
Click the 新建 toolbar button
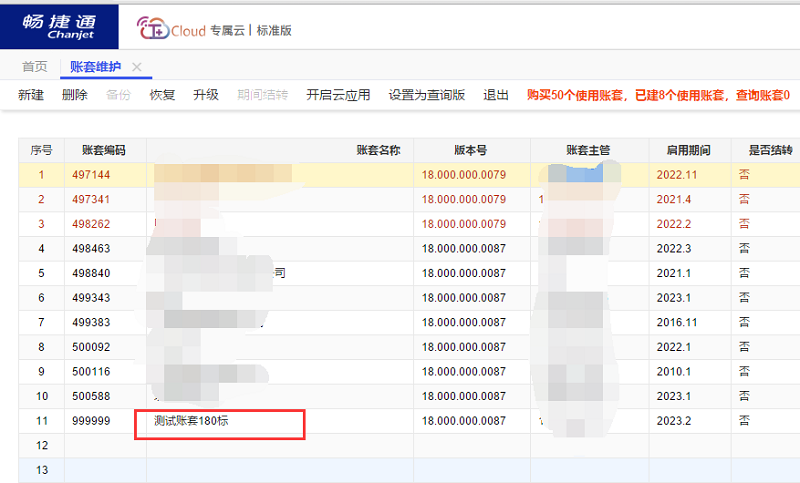click(x=31, y=95)
